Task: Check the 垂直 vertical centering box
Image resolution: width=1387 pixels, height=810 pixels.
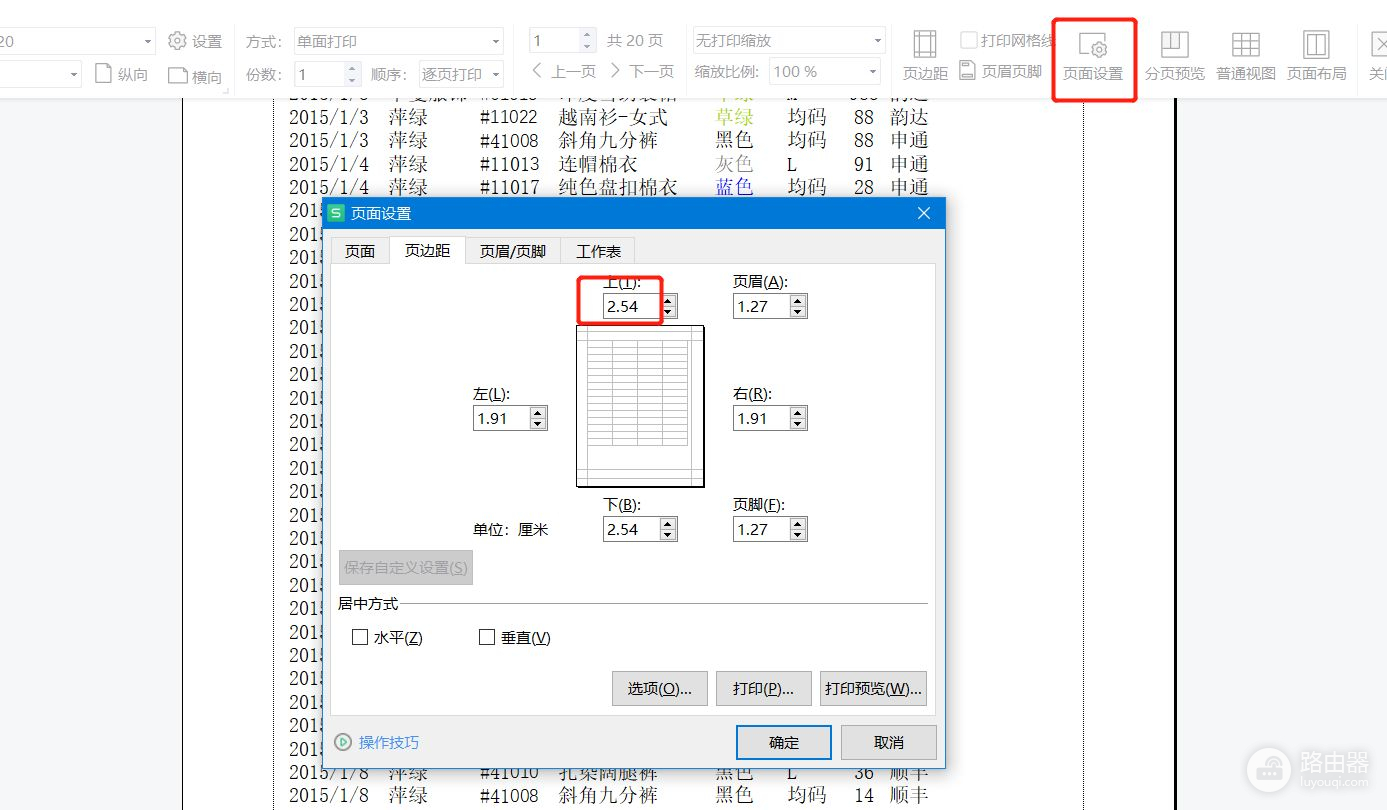Action: (487, 637)
